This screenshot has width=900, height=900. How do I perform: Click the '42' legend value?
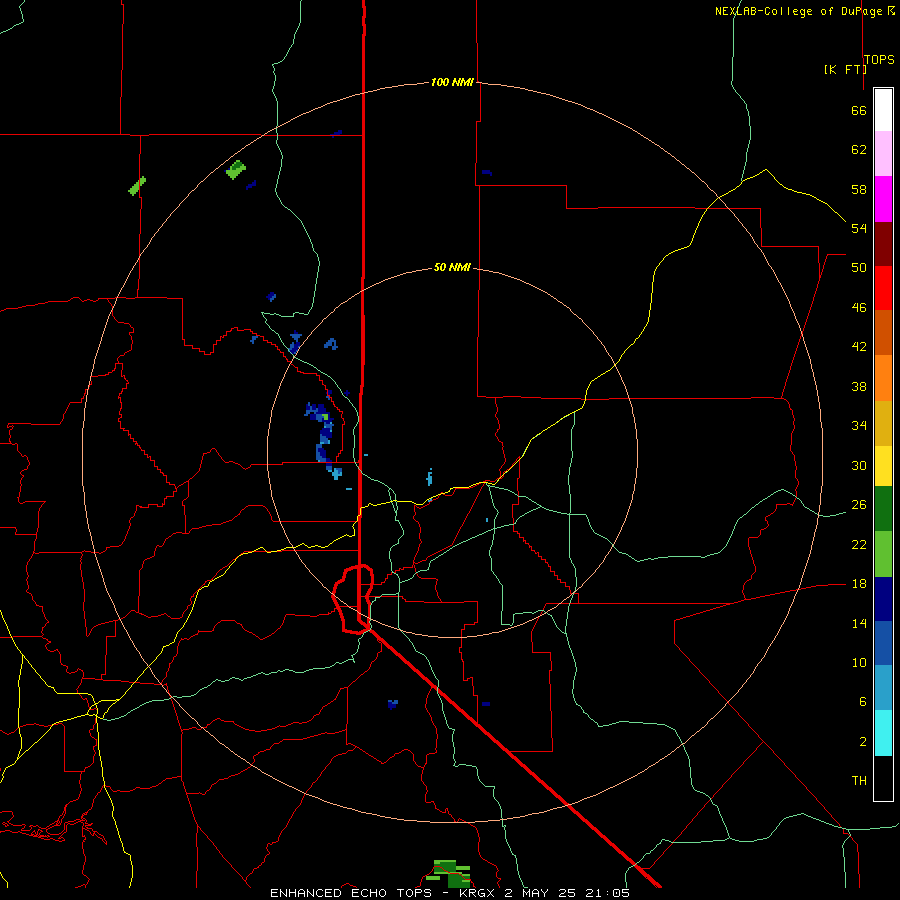[x=859, y=347]
